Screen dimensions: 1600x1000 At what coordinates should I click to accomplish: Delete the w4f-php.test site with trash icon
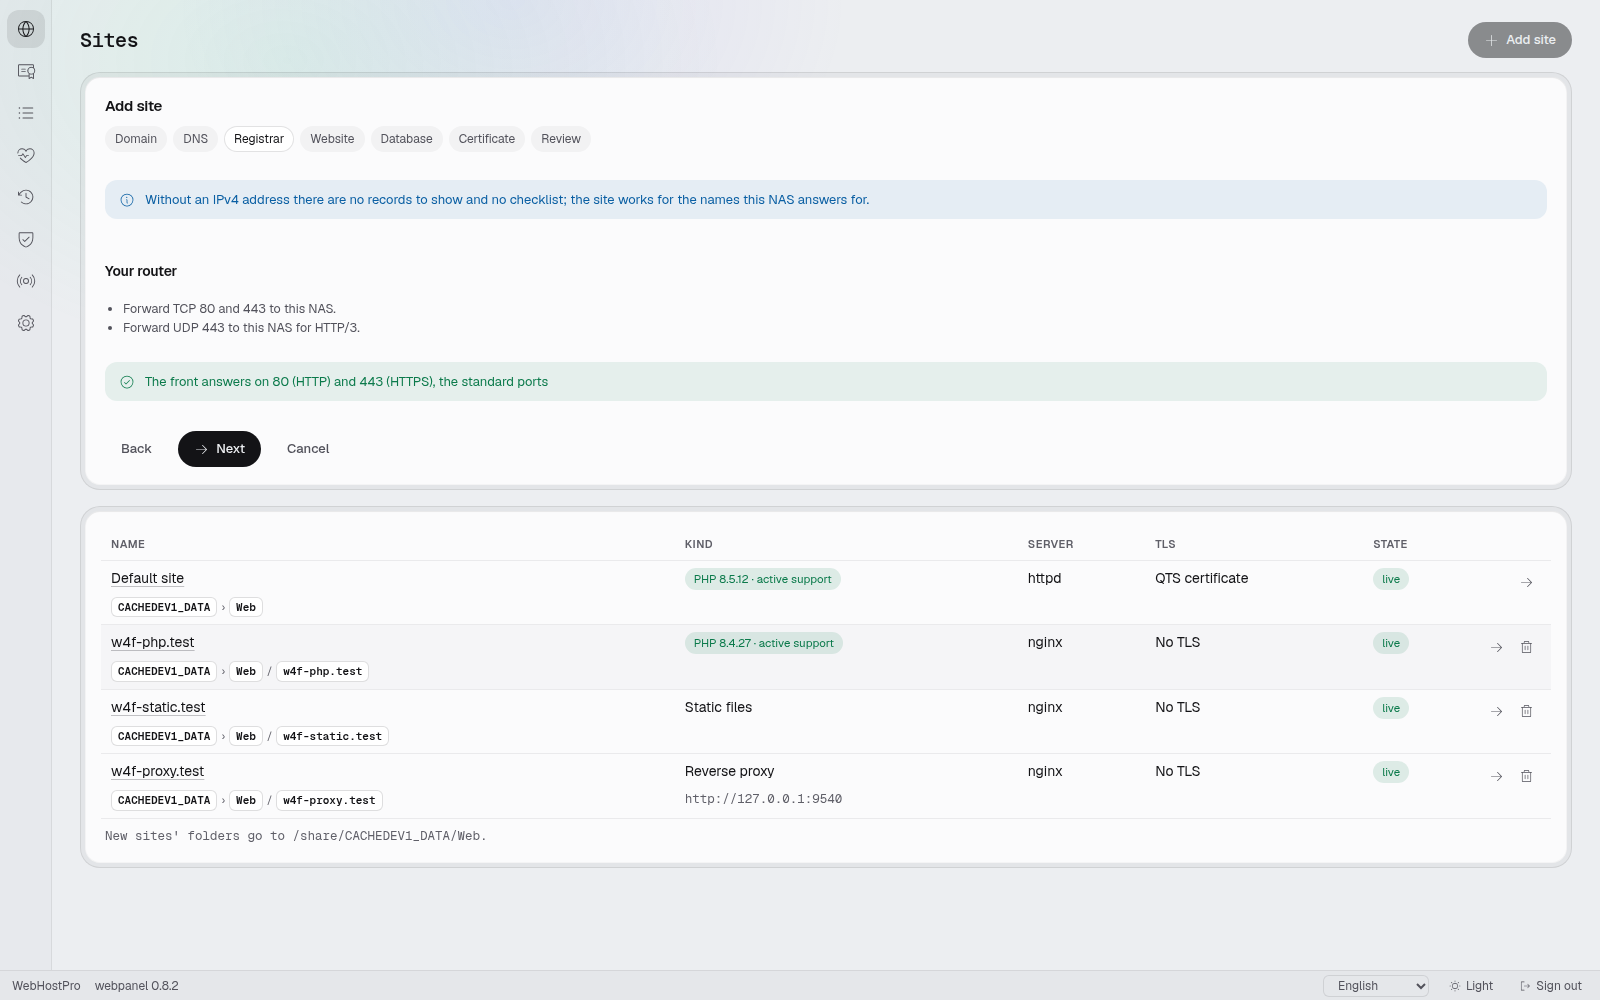pyautogui.click(x=1527, y=647)
